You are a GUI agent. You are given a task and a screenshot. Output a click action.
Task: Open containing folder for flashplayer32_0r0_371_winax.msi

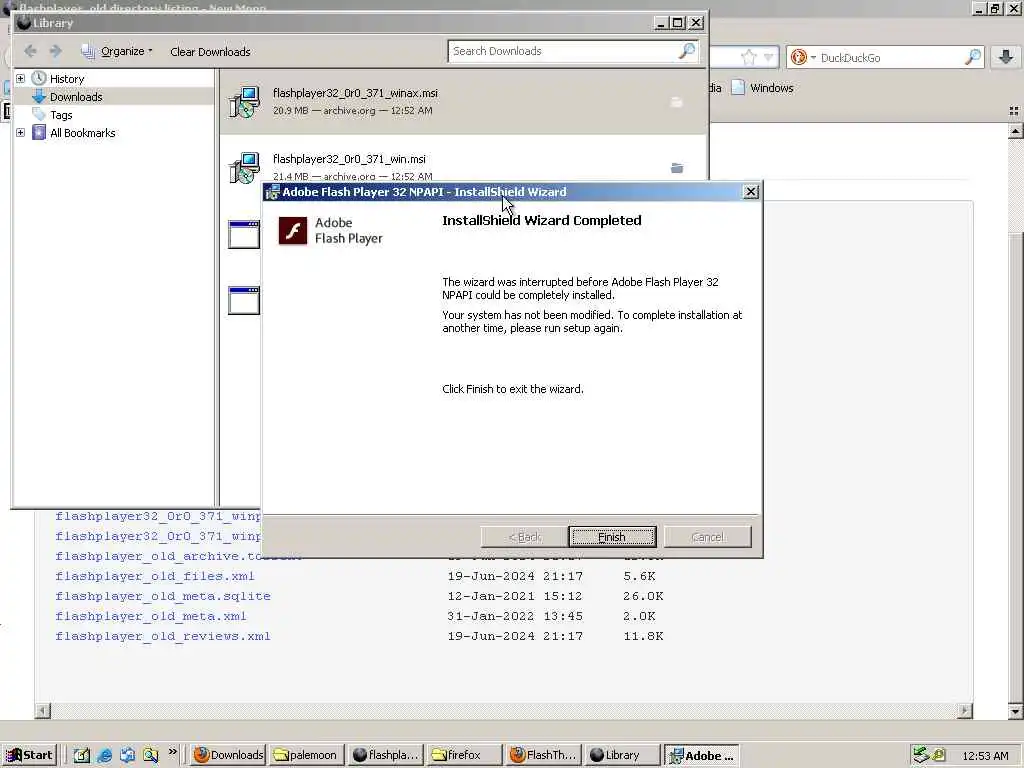[677, 103]
